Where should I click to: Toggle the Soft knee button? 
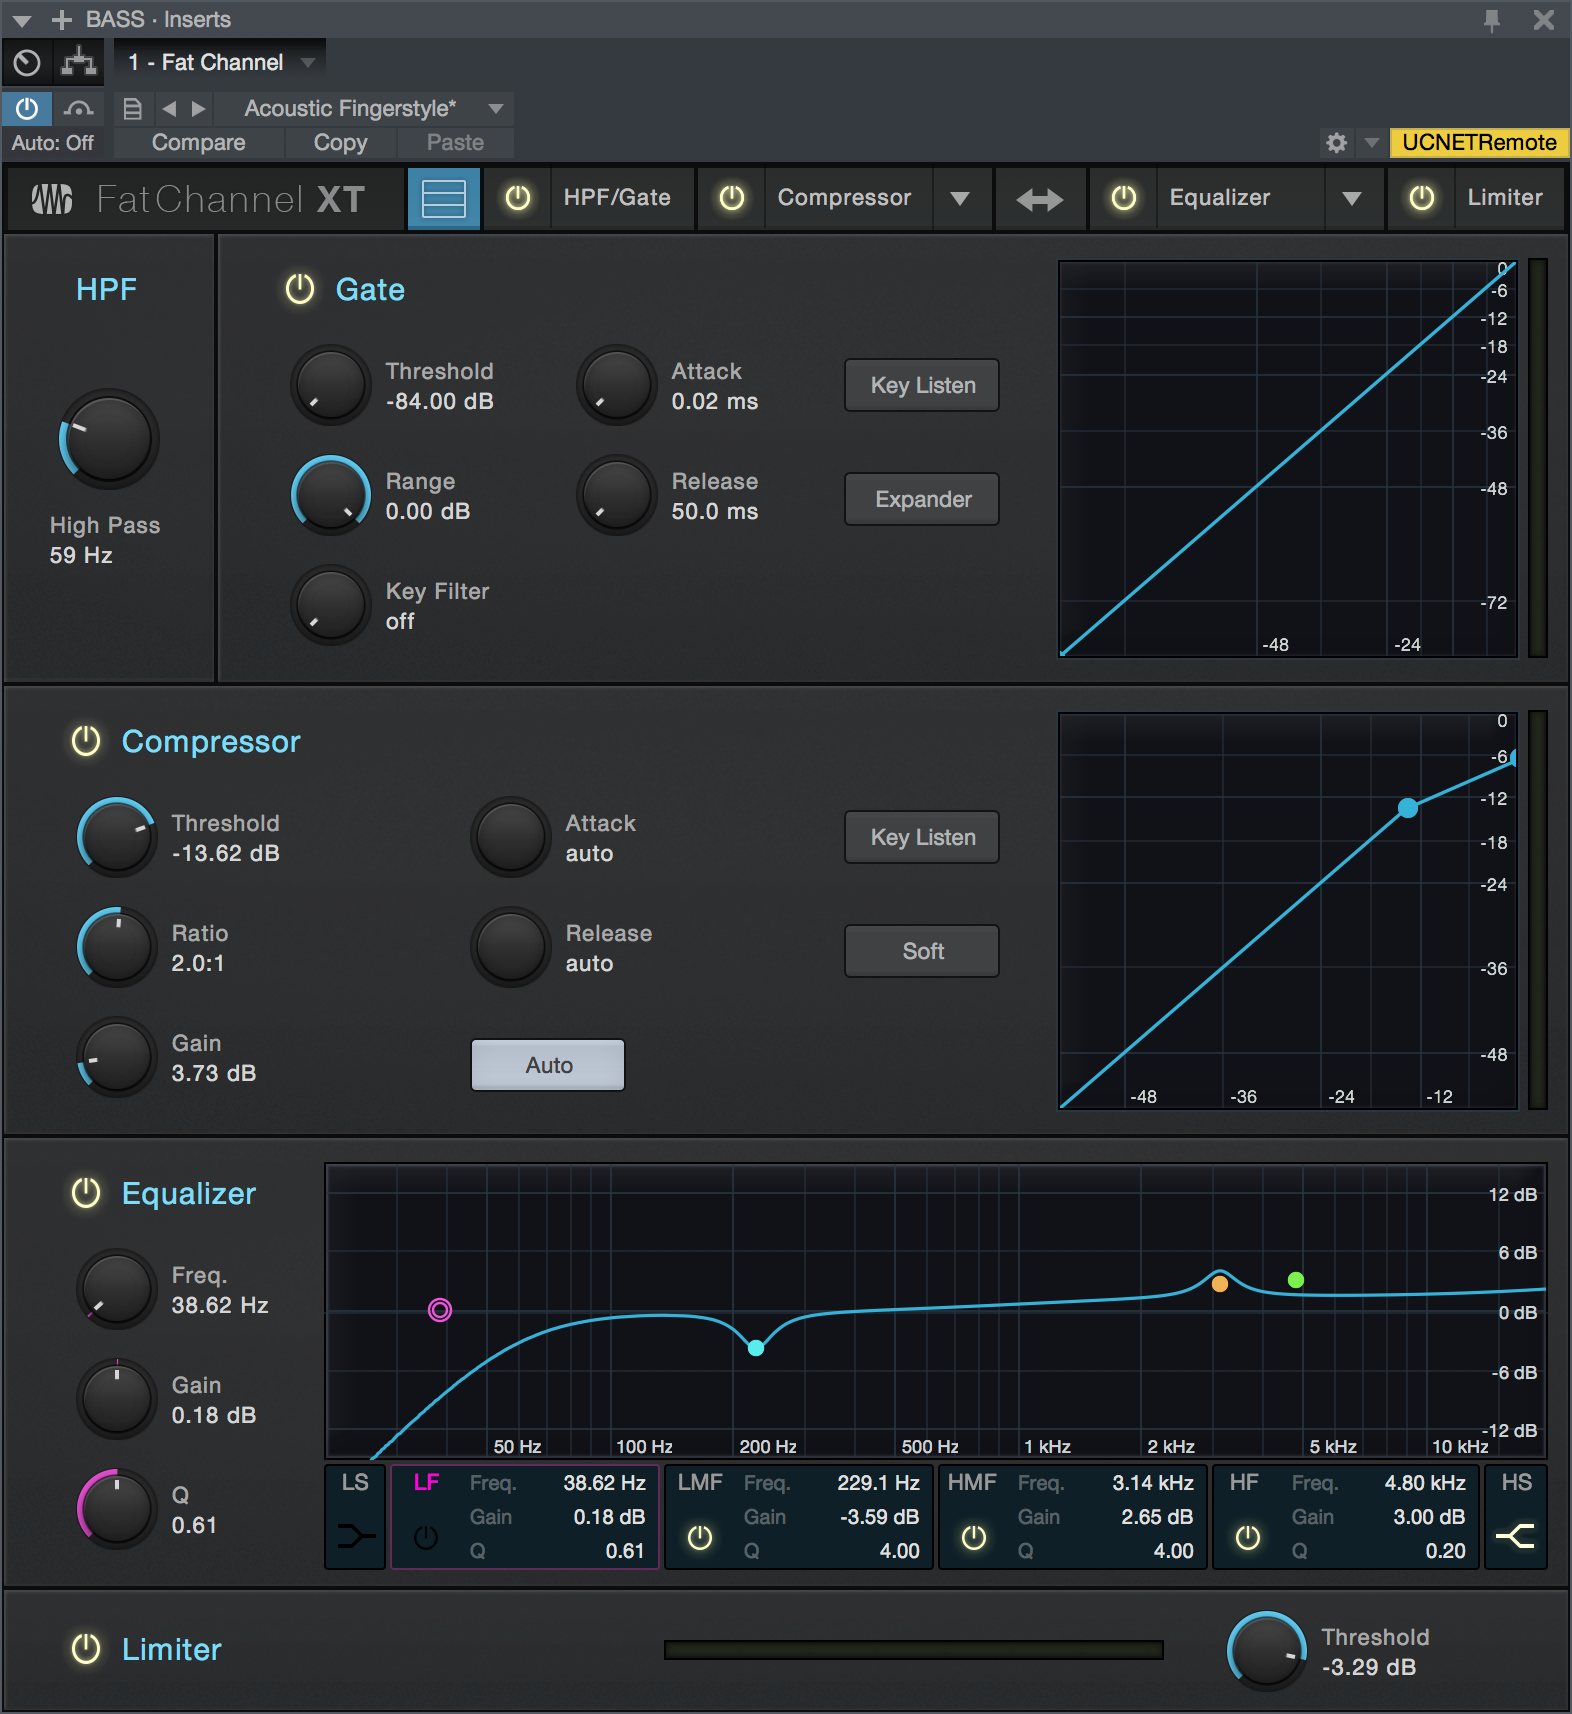click(x=922, y=951)
